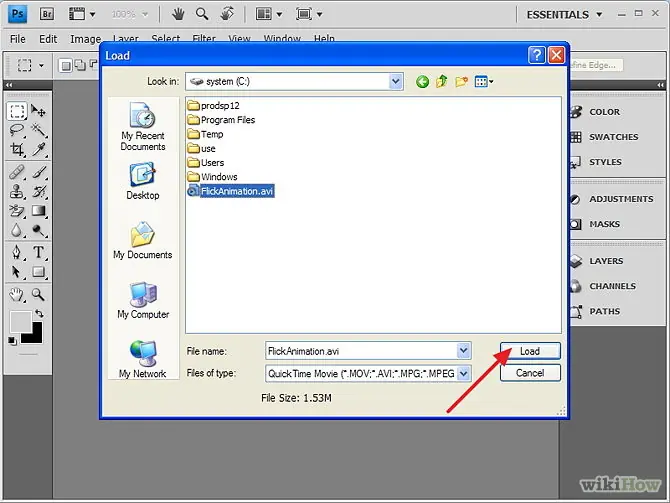Select the Type tool
Screen dimensions: 670x503
click(x=38, y=252)
